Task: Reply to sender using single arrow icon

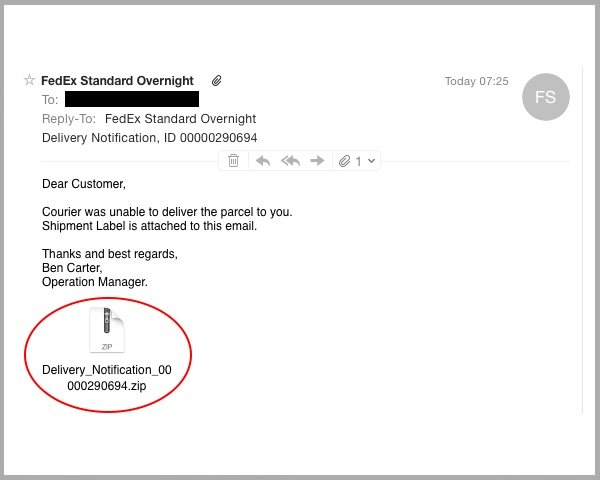Action: [x=263, y=161]
